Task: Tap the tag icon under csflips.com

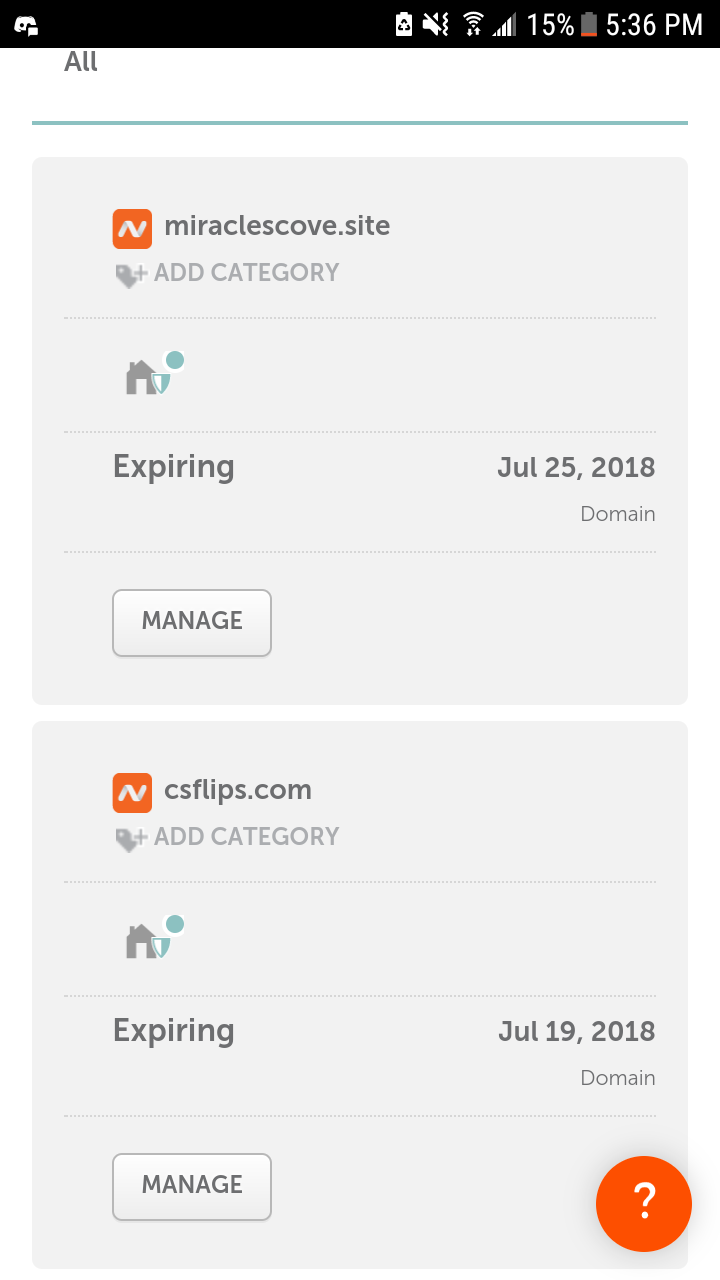Action: [x=132, y=839]
